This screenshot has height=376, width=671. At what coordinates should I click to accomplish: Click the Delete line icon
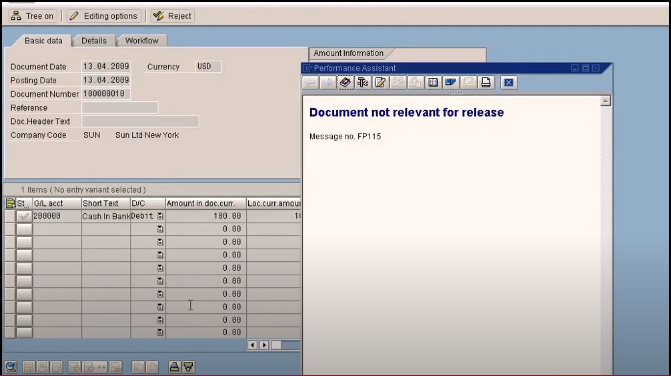point(116,367)
